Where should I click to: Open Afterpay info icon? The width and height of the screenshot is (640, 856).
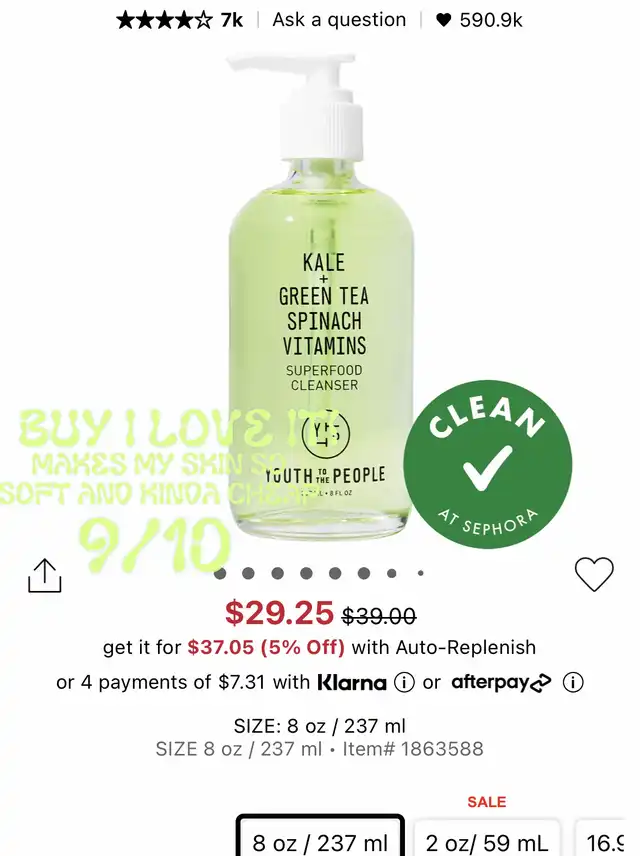pos(573,682)
